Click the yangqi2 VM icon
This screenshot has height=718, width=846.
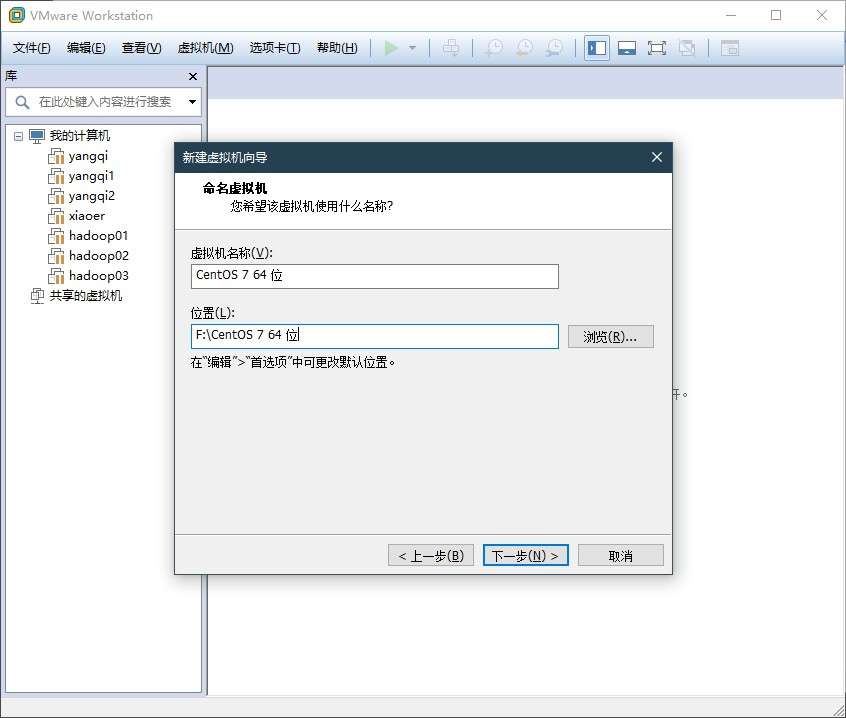point(56,196)
